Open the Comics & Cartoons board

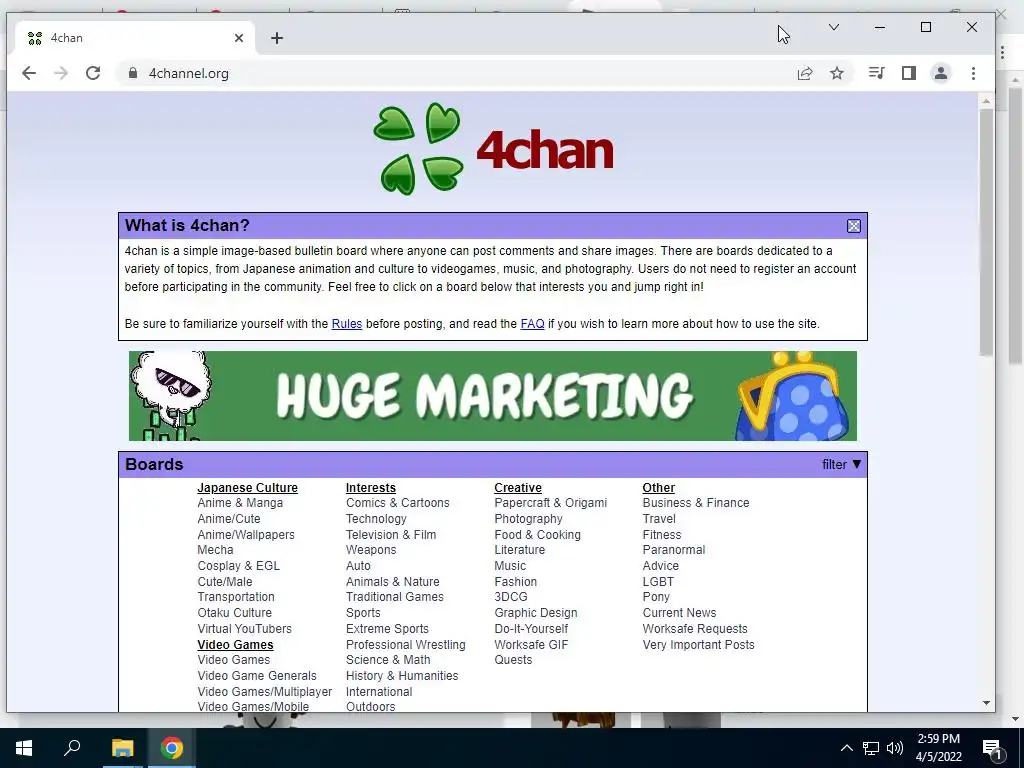click(x=398, y=503)
